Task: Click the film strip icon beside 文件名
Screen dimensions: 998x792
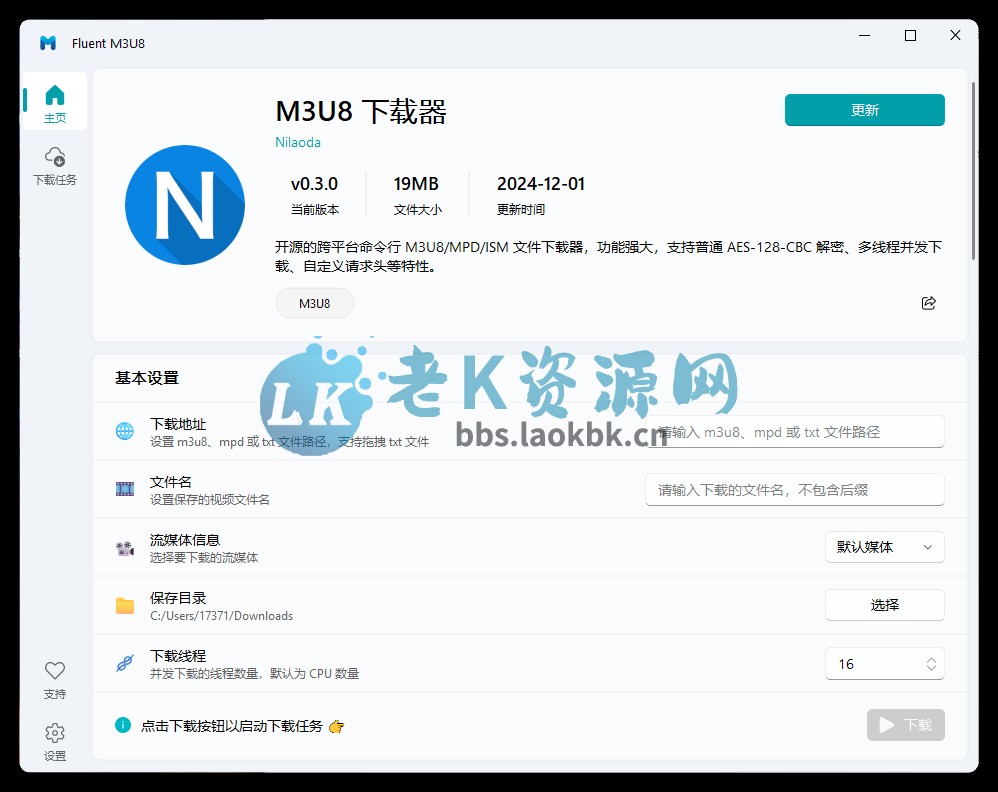Action: 125,489
